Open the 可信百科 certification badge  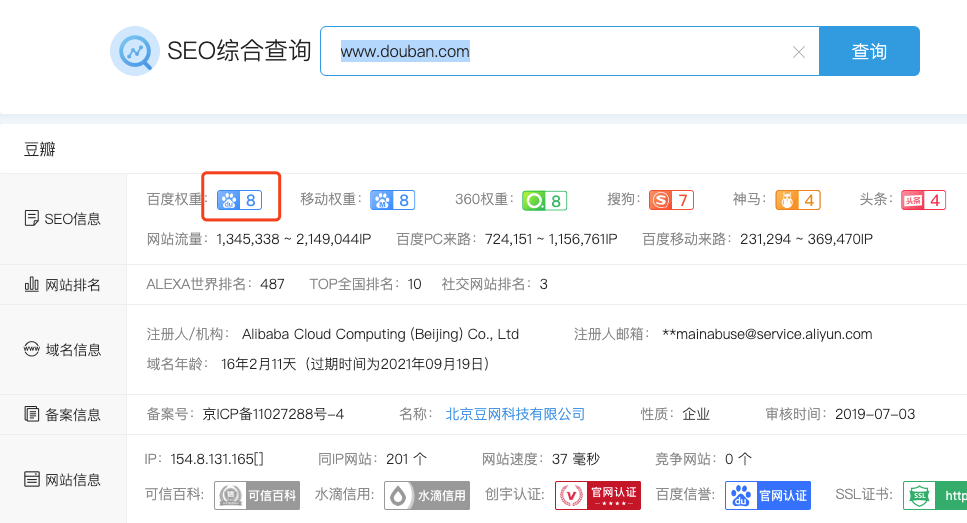click(x=257, y=495)
